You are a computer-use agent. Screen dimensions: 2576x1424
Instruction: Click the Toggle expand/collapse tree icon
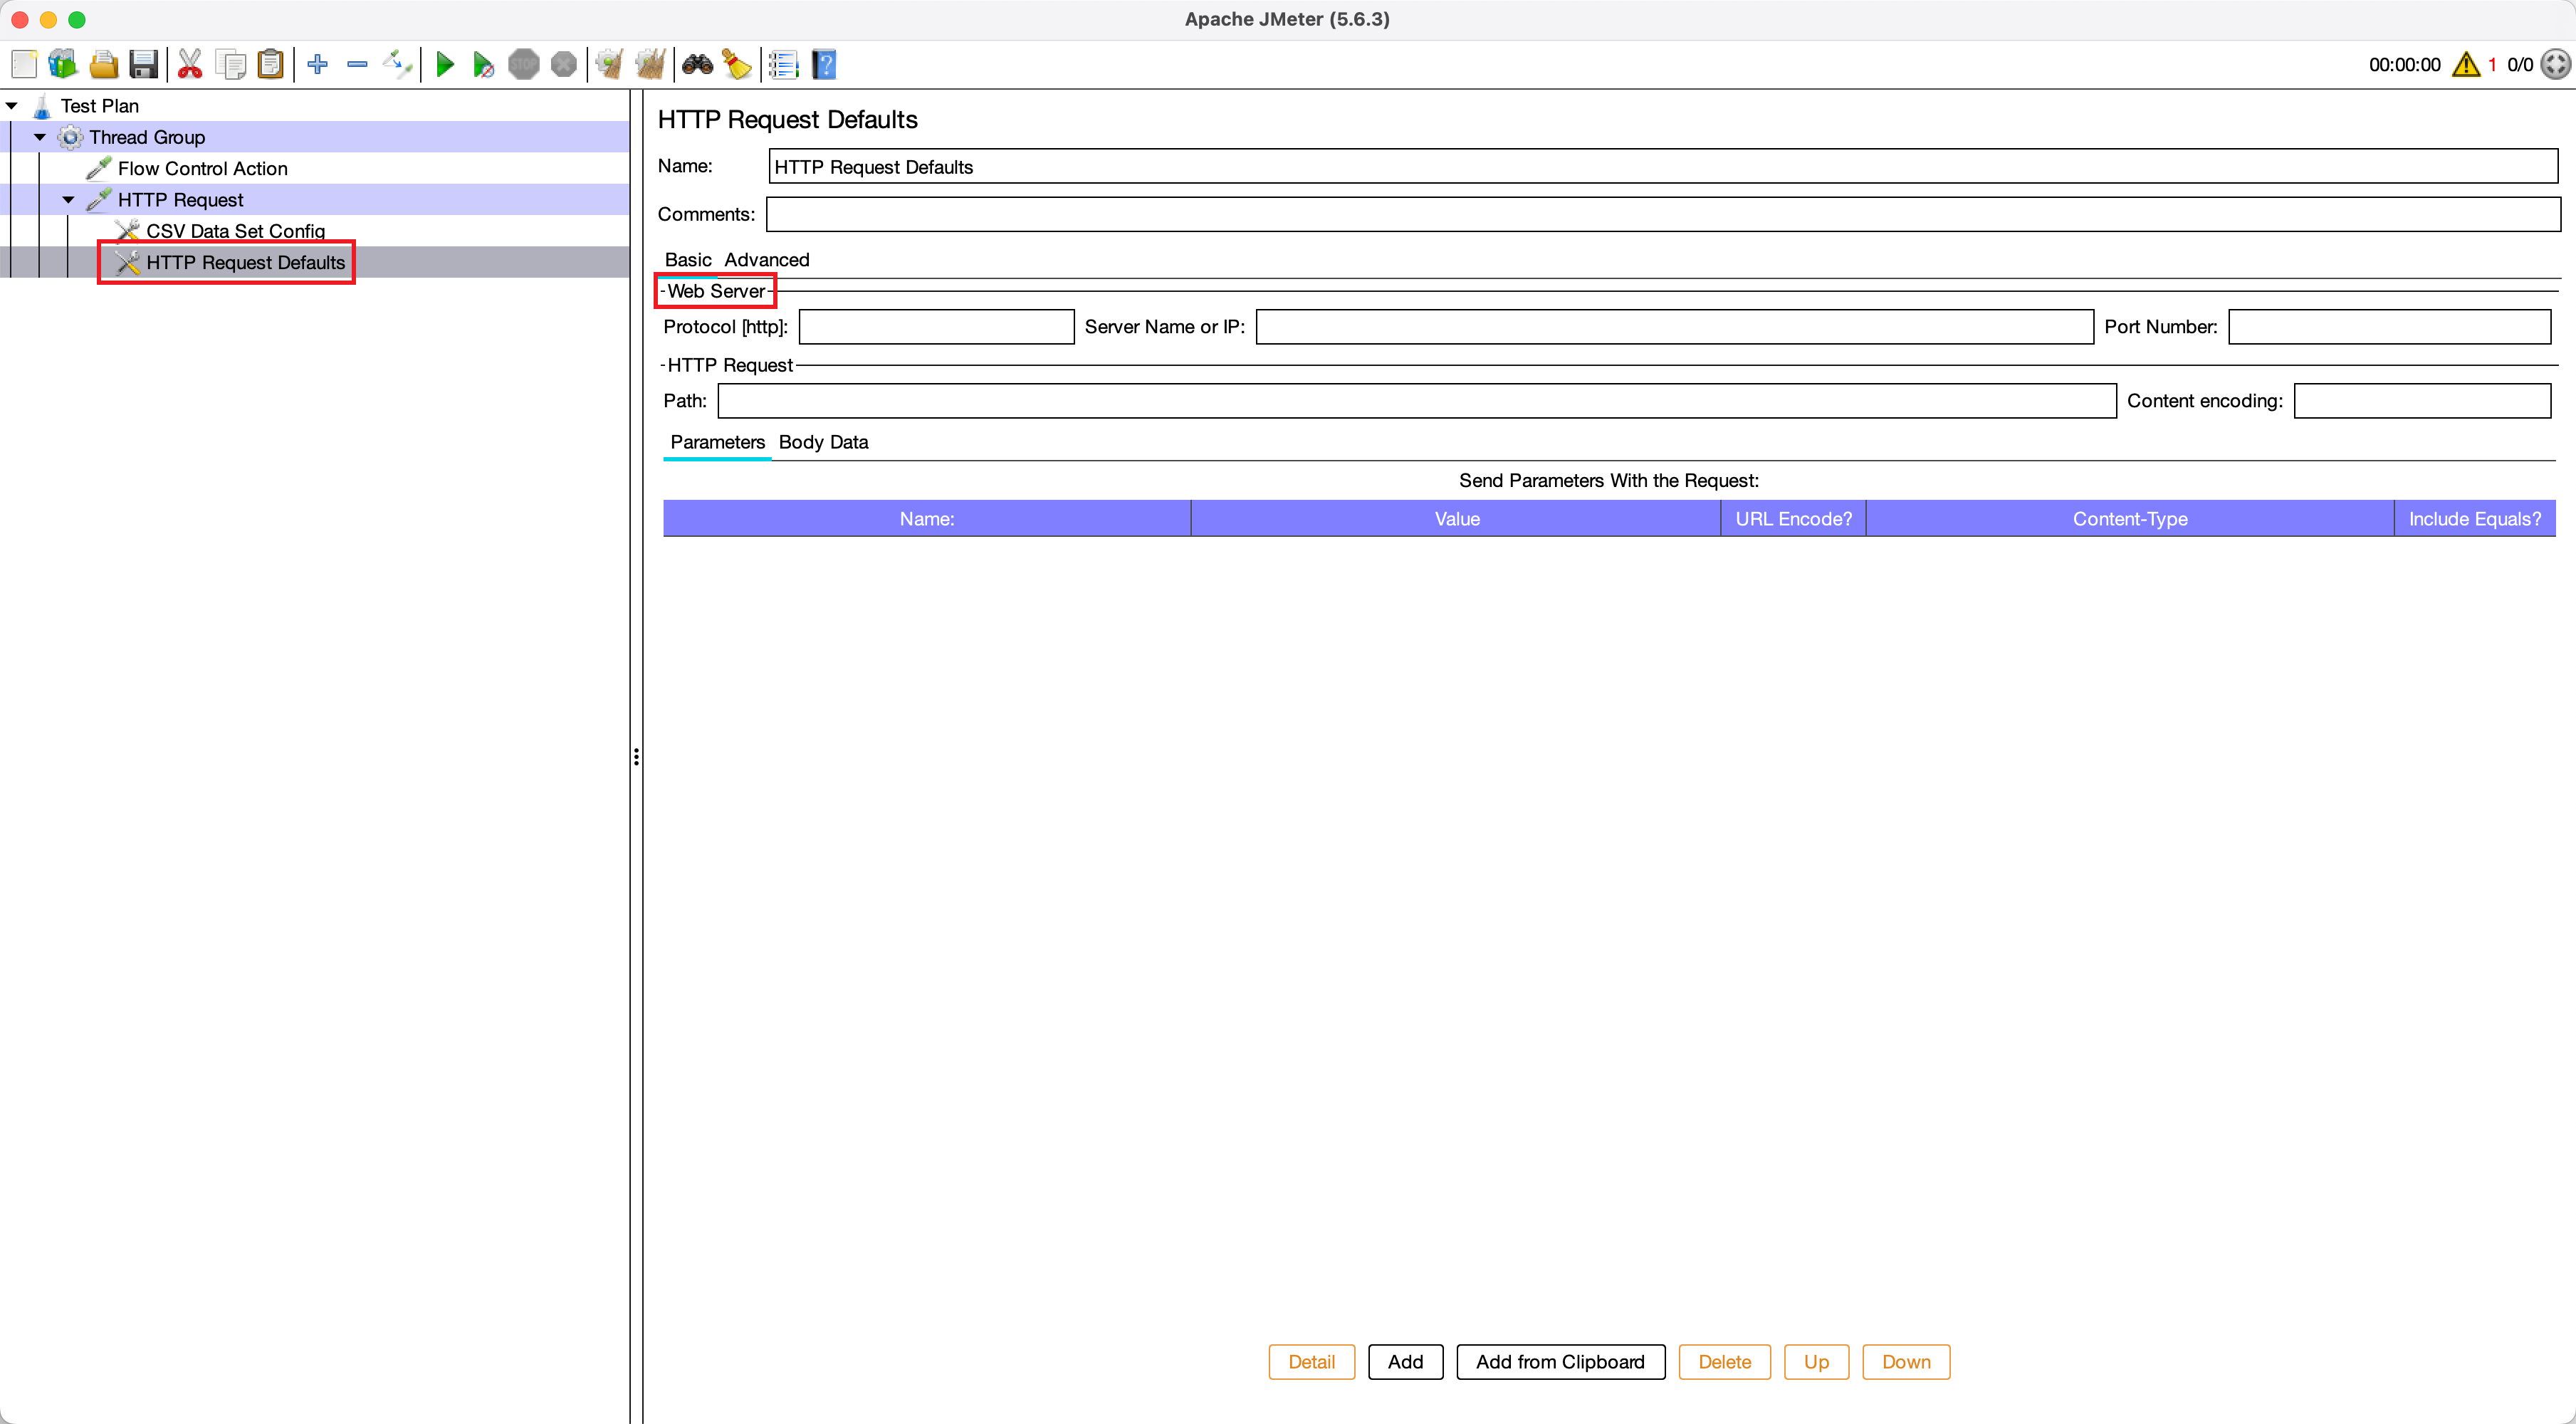pos(397,65)
